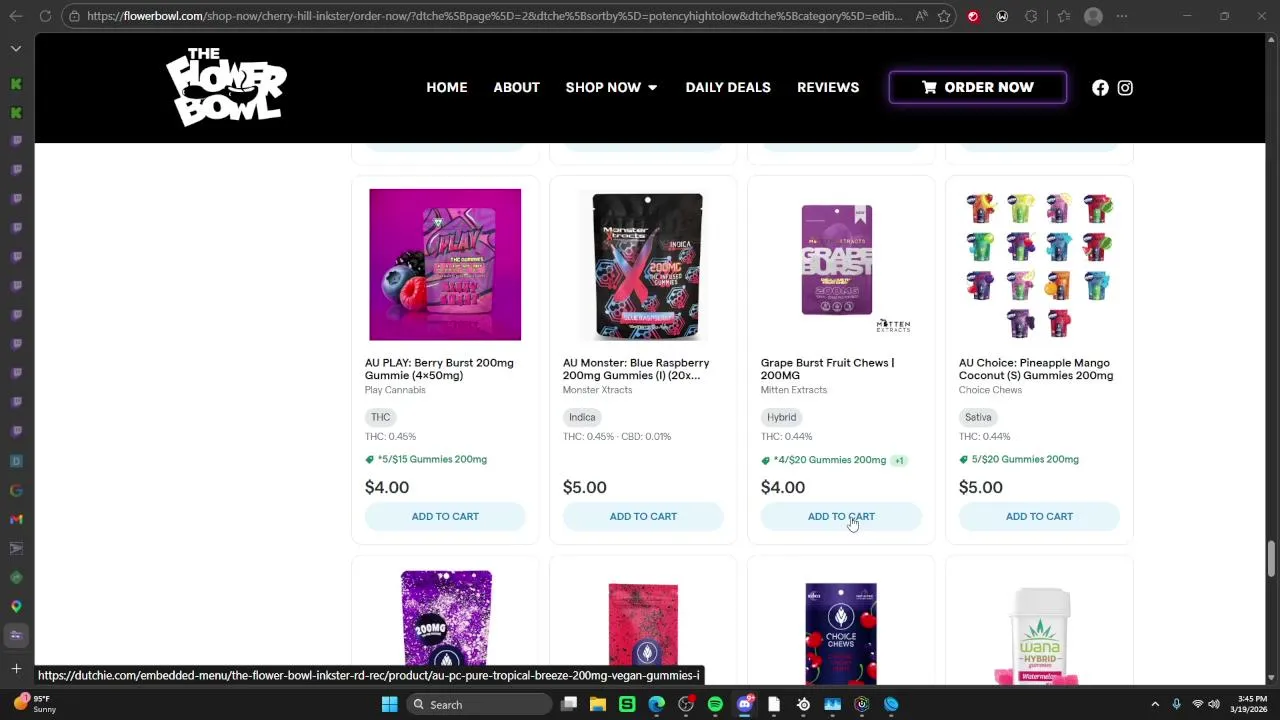Open Spotify from the taskbar
1280x720 pixels.
coord(715,704)
